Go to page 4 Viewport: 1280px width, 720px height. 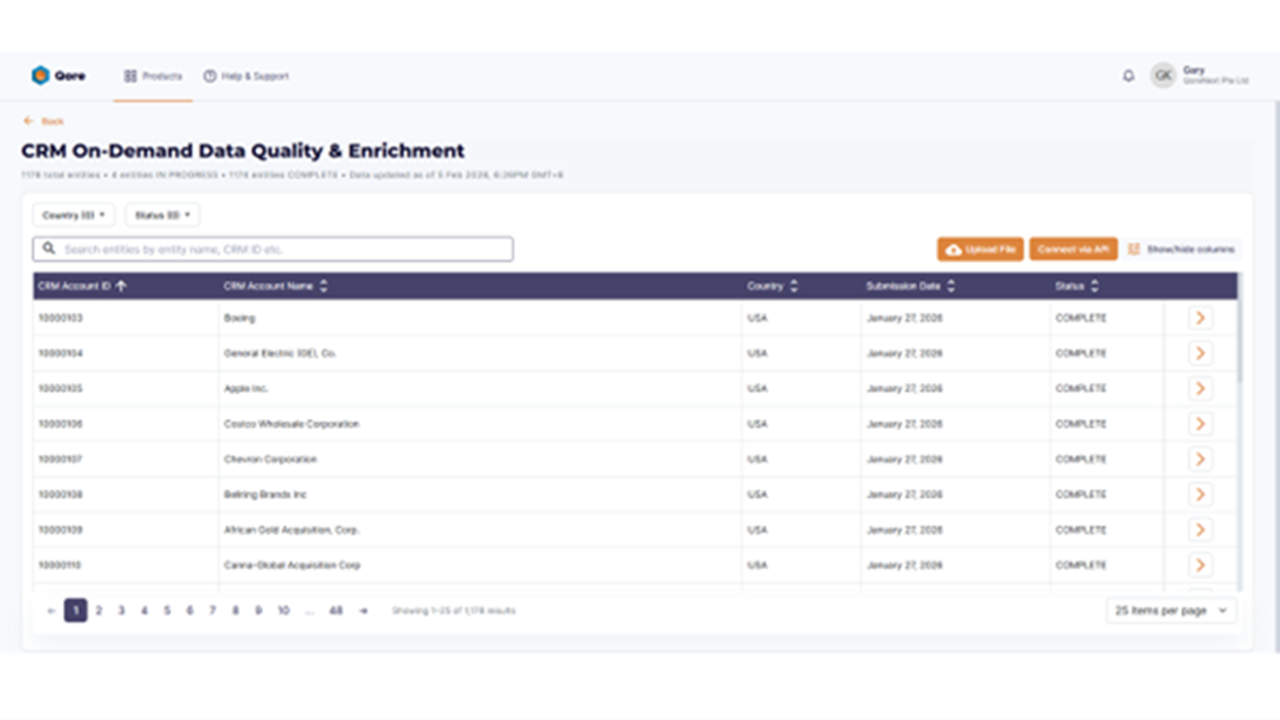pos(144,610)
